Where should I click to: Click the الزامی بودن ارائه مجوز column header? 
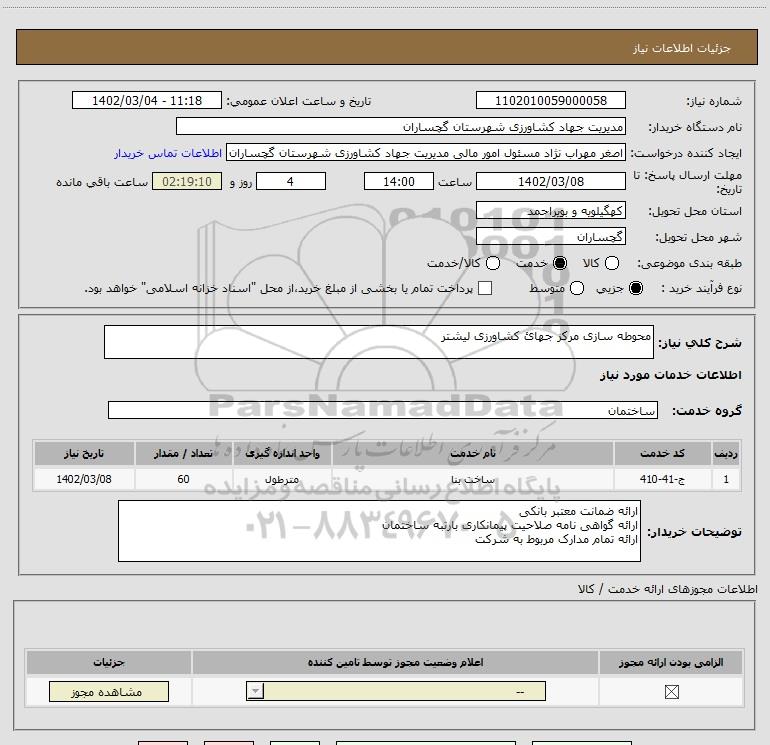(671, 662)
